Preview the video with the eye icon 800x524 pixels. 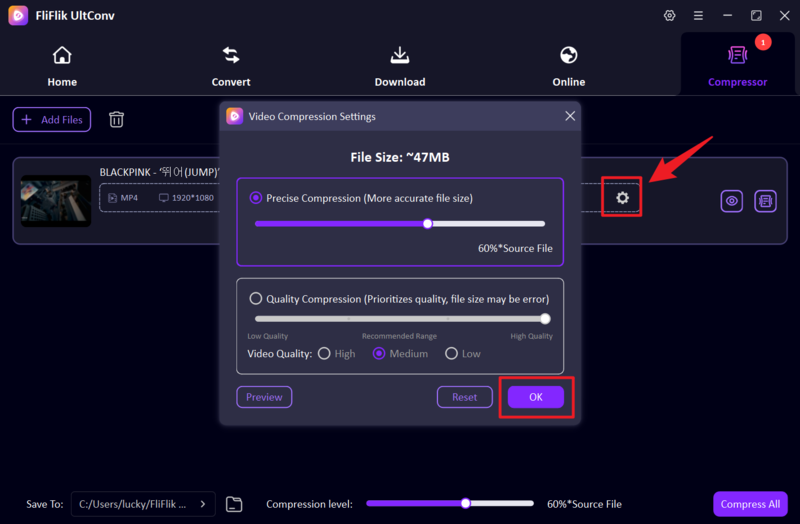click(x=731, y=201)
